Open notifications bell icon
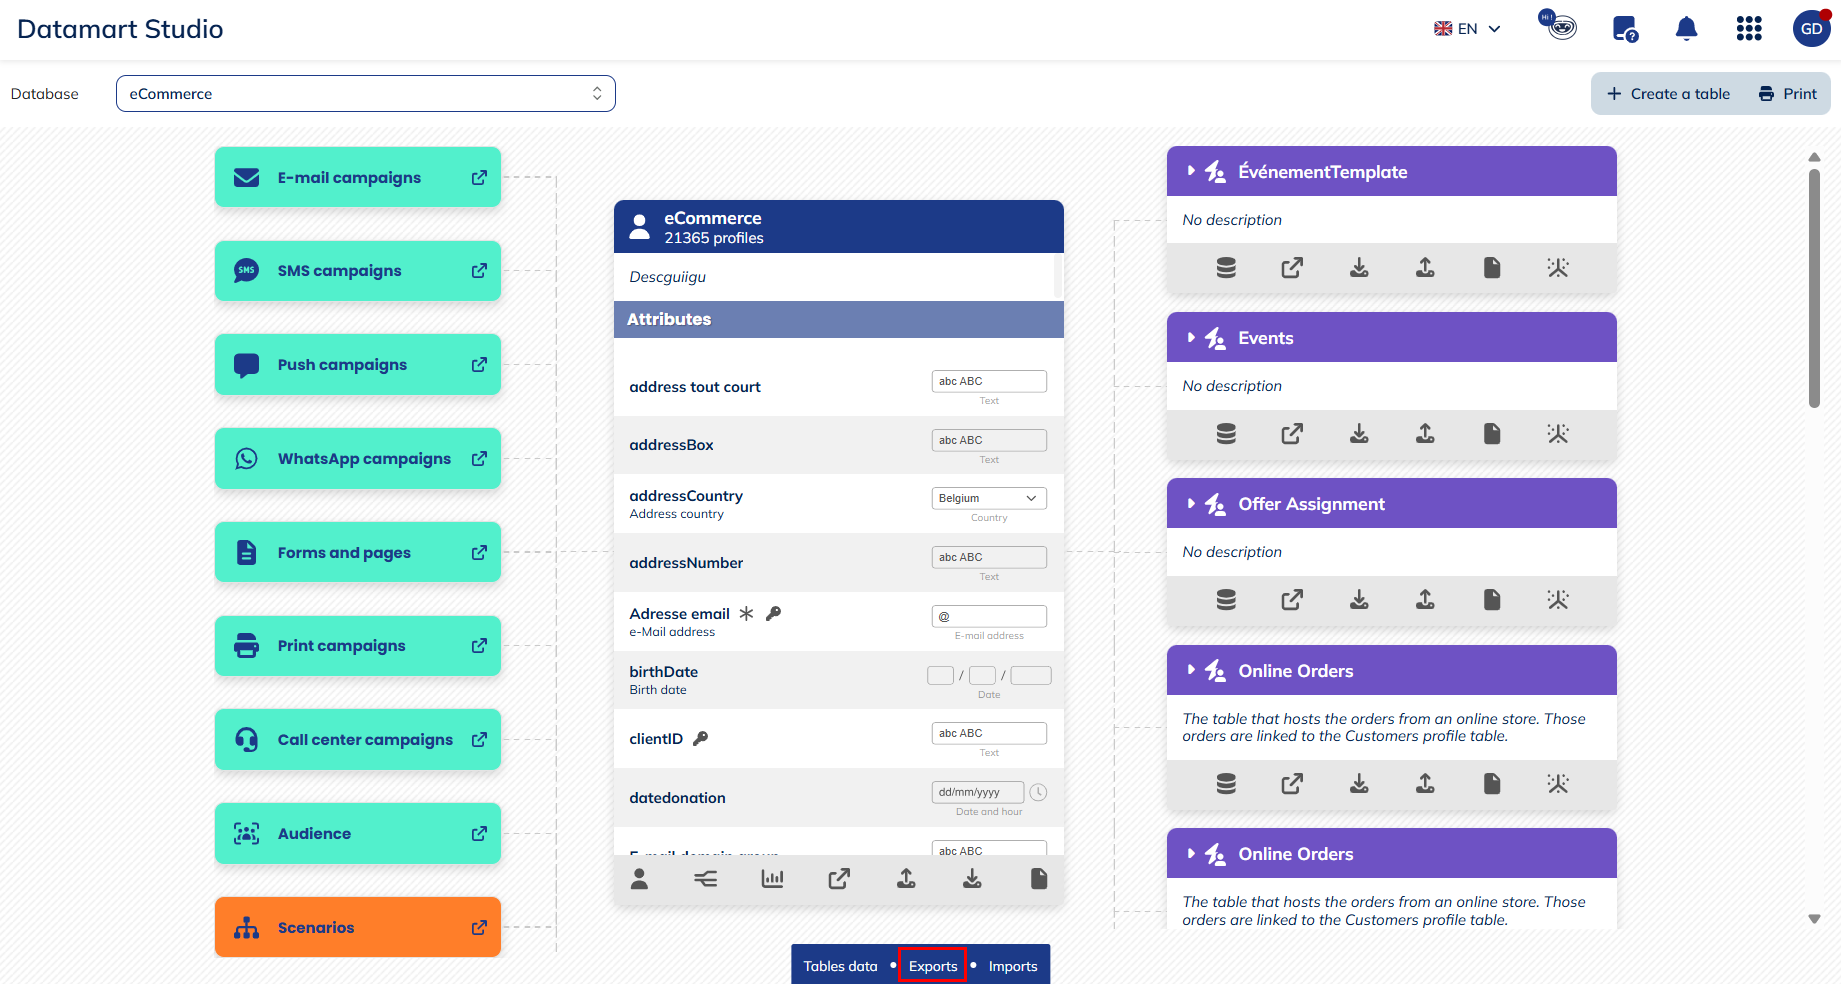The image size is (1841, 984). (1686, 29)
